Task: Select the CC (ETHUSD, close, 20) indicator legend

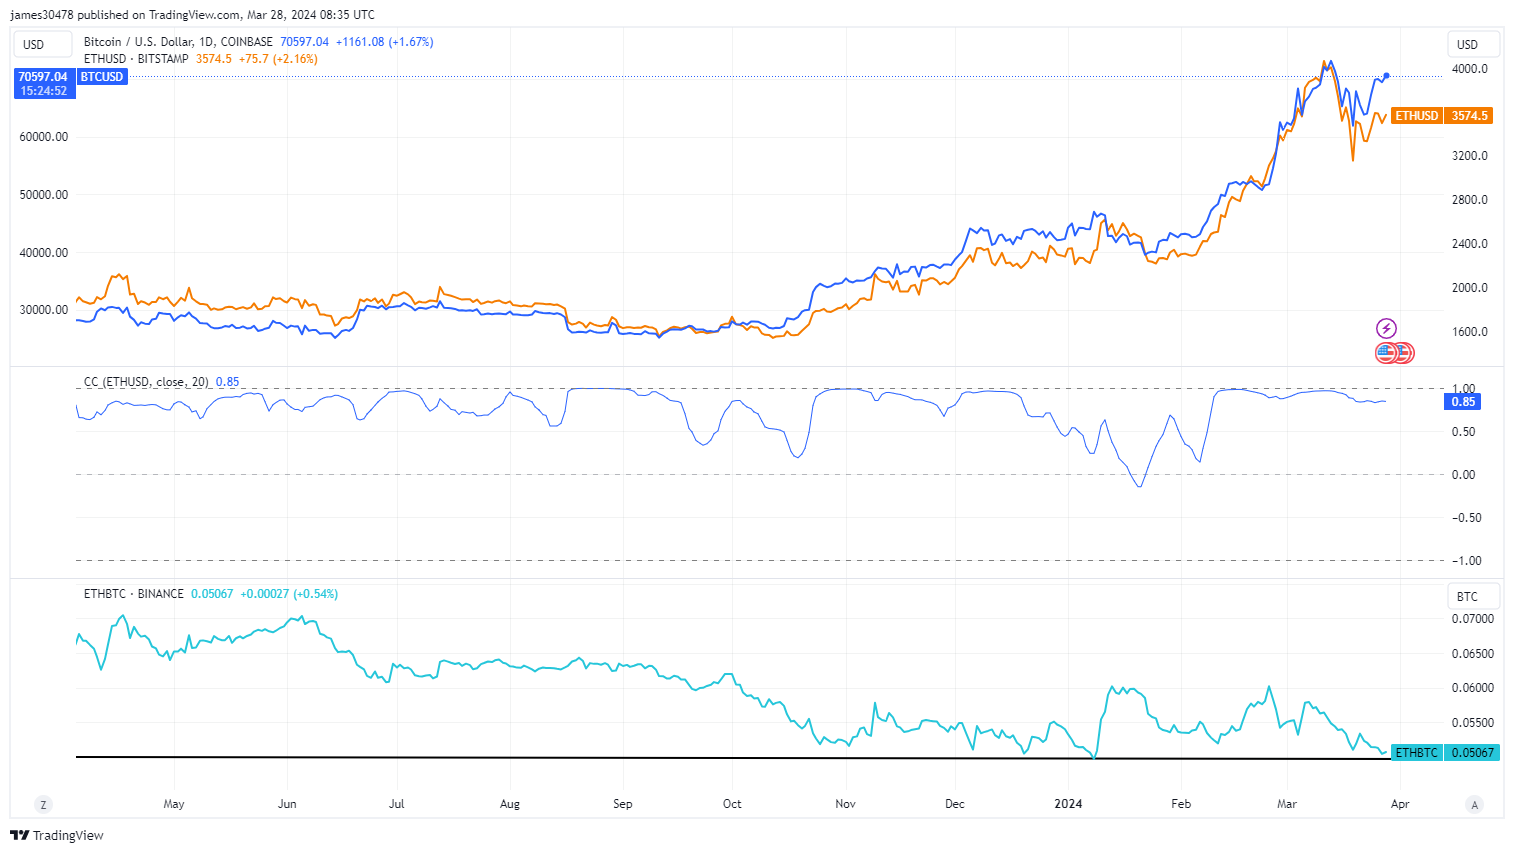Action: point(146,382)
